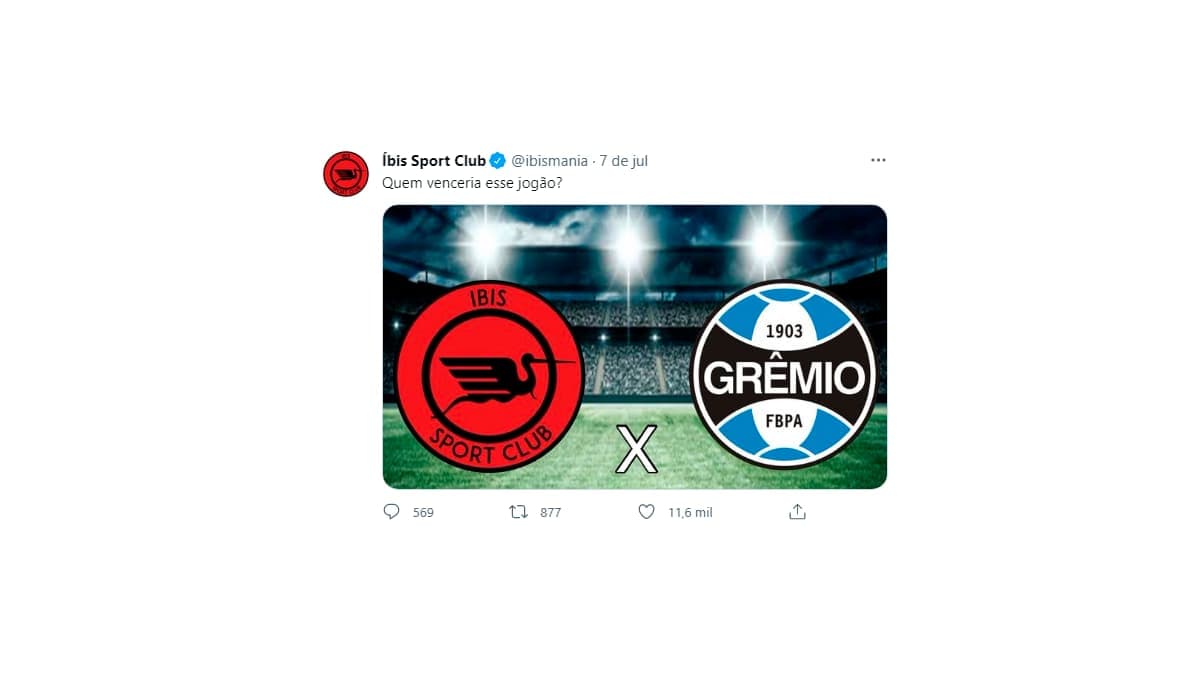Open the Íbis Sport Club display name
Viewport: 1200px width, 675px height.
pyautogui.click(x=434, y=160)
